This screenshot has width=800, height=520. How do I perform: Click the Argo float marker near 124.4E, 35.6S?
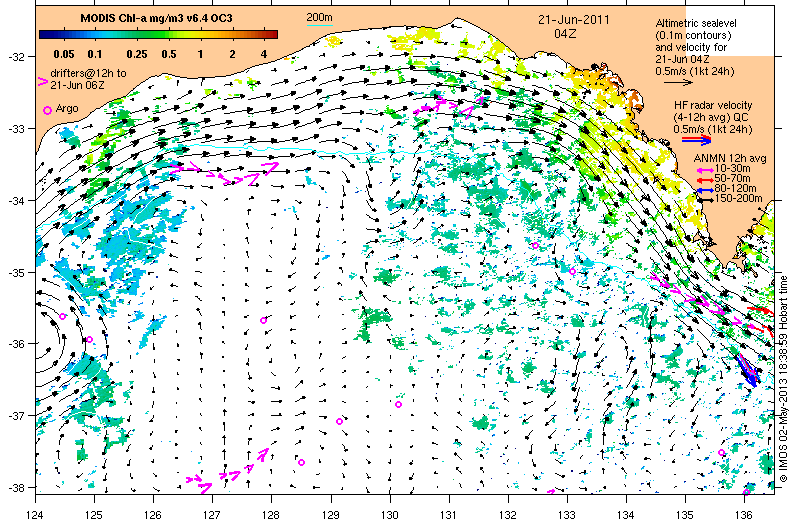63,316
